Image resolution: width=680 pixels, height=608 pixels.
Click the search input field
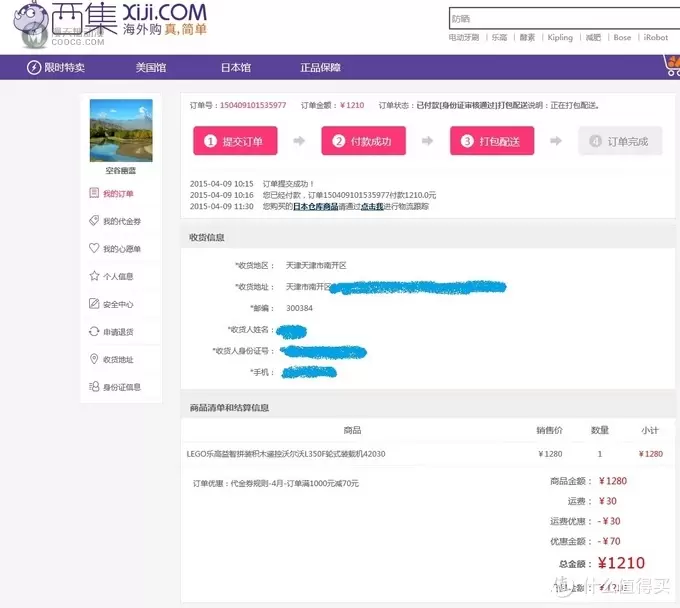click(564, 19)
